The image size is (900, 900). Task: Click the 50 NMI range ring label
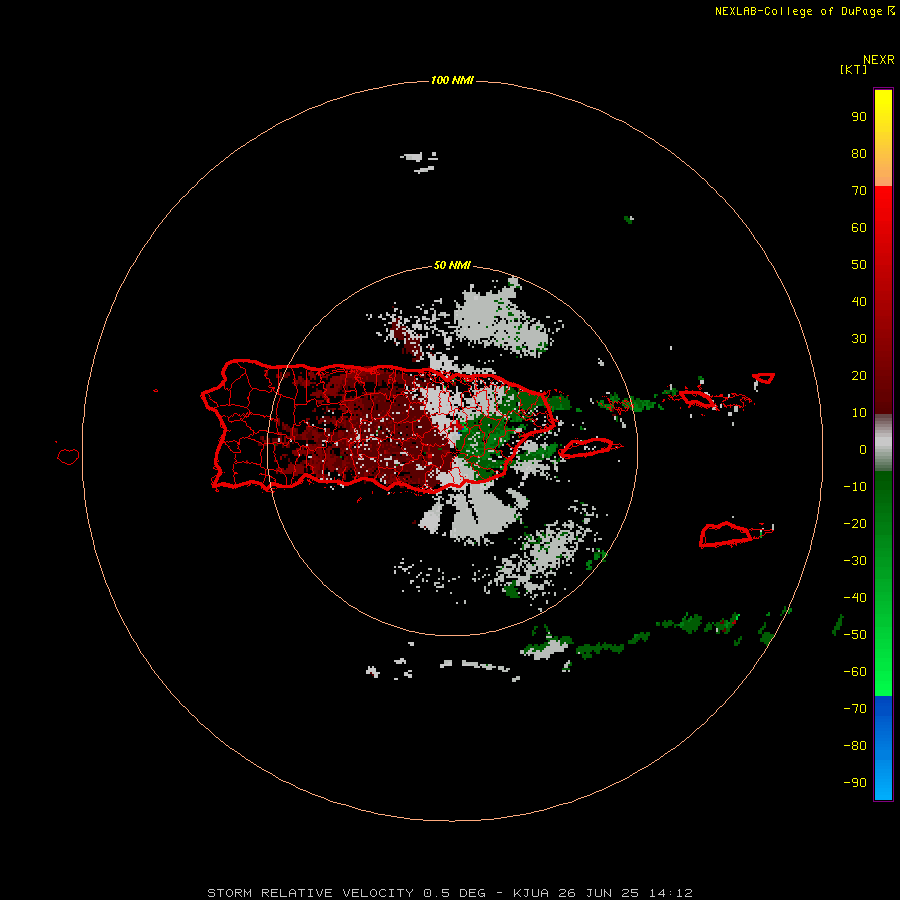(x=452, y=265)
